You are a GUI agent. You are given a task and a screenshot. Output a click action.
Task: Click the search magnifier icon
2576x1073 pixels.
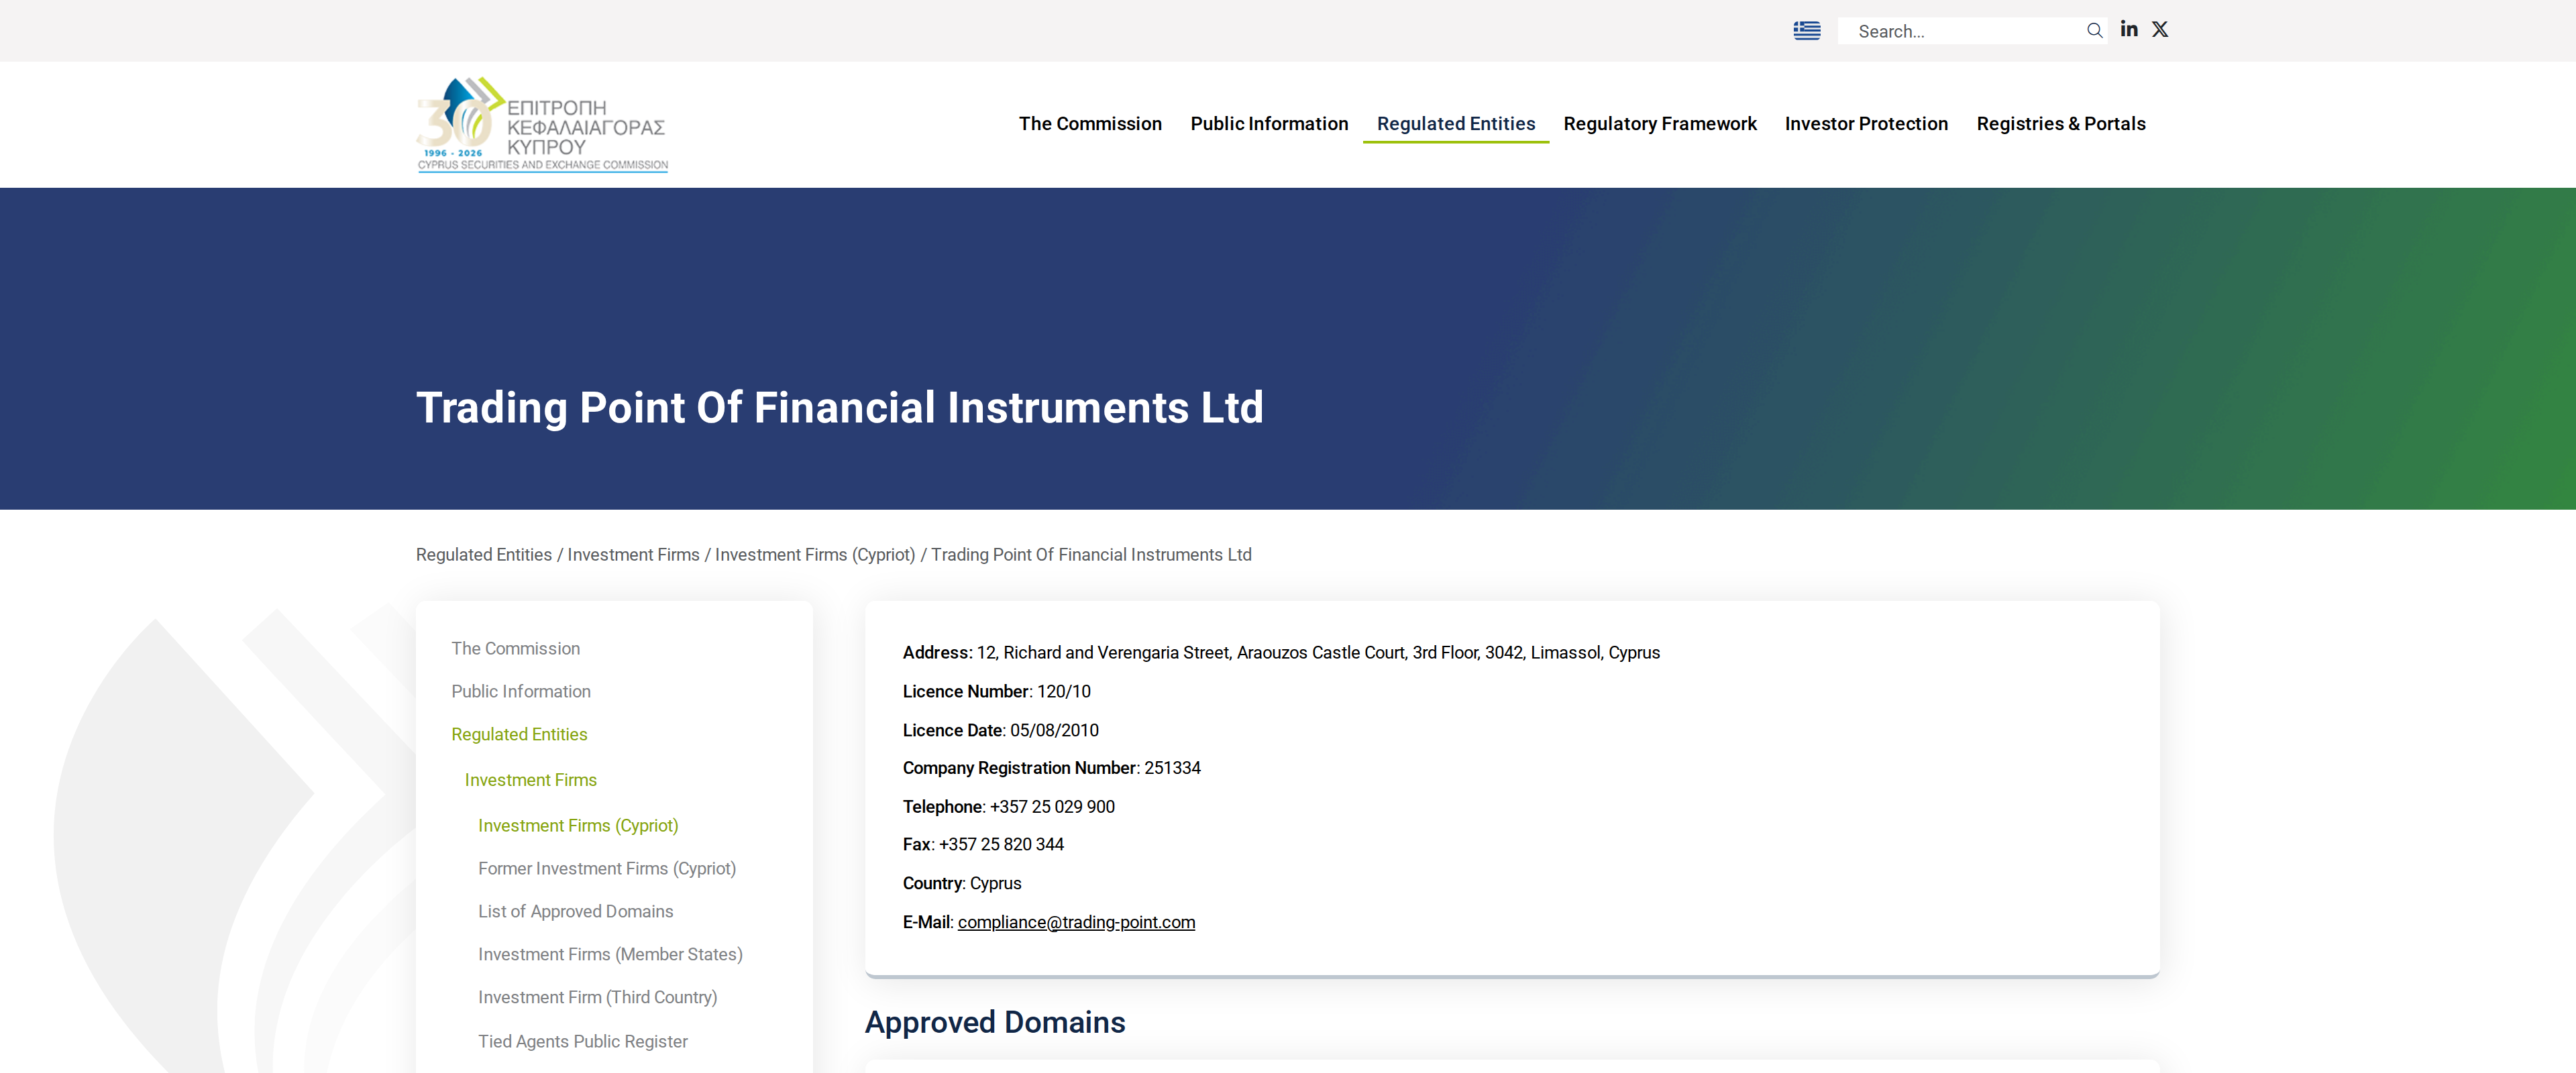click(x=2094, y=31)
